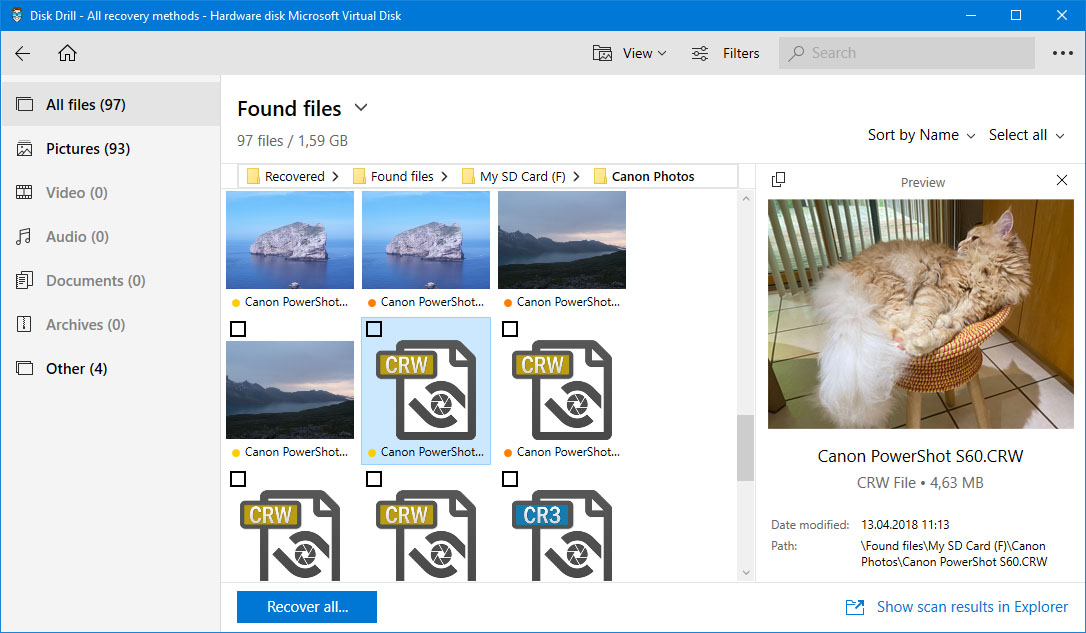Select All files (97) category
Image resolution: width=1086 pixels, height=633 pixels.
(111, 105)
